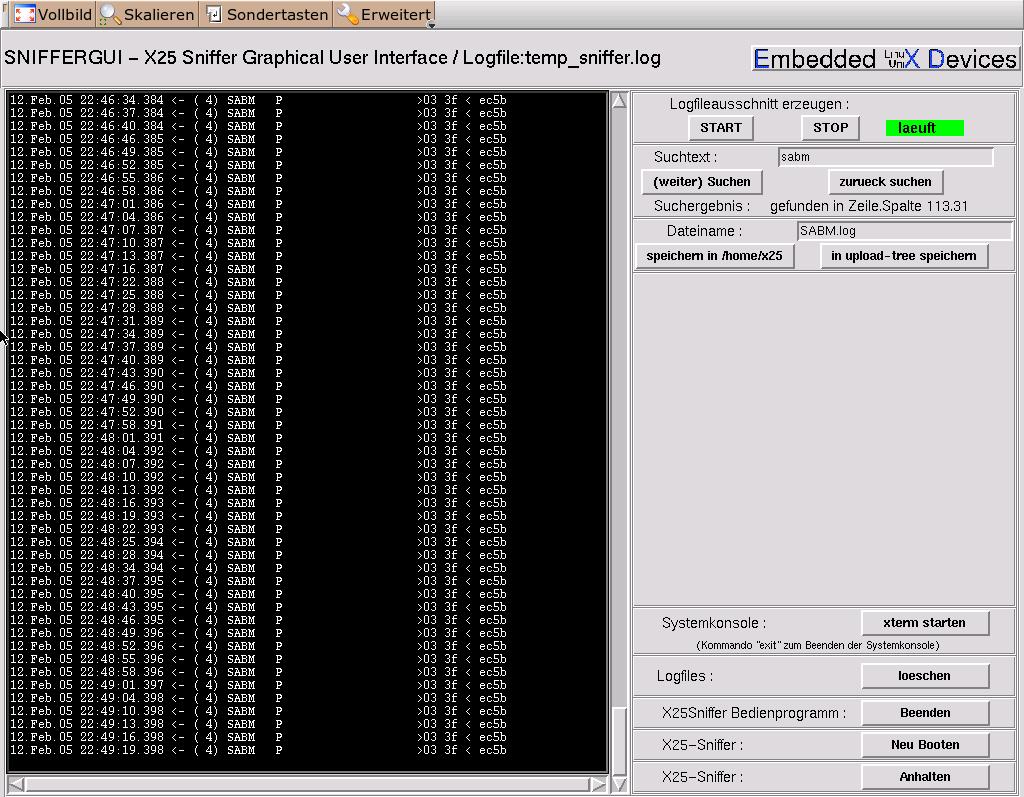Focus the Suchtext field containing sabm
The image size is (1024, 797).
[886, 157]
